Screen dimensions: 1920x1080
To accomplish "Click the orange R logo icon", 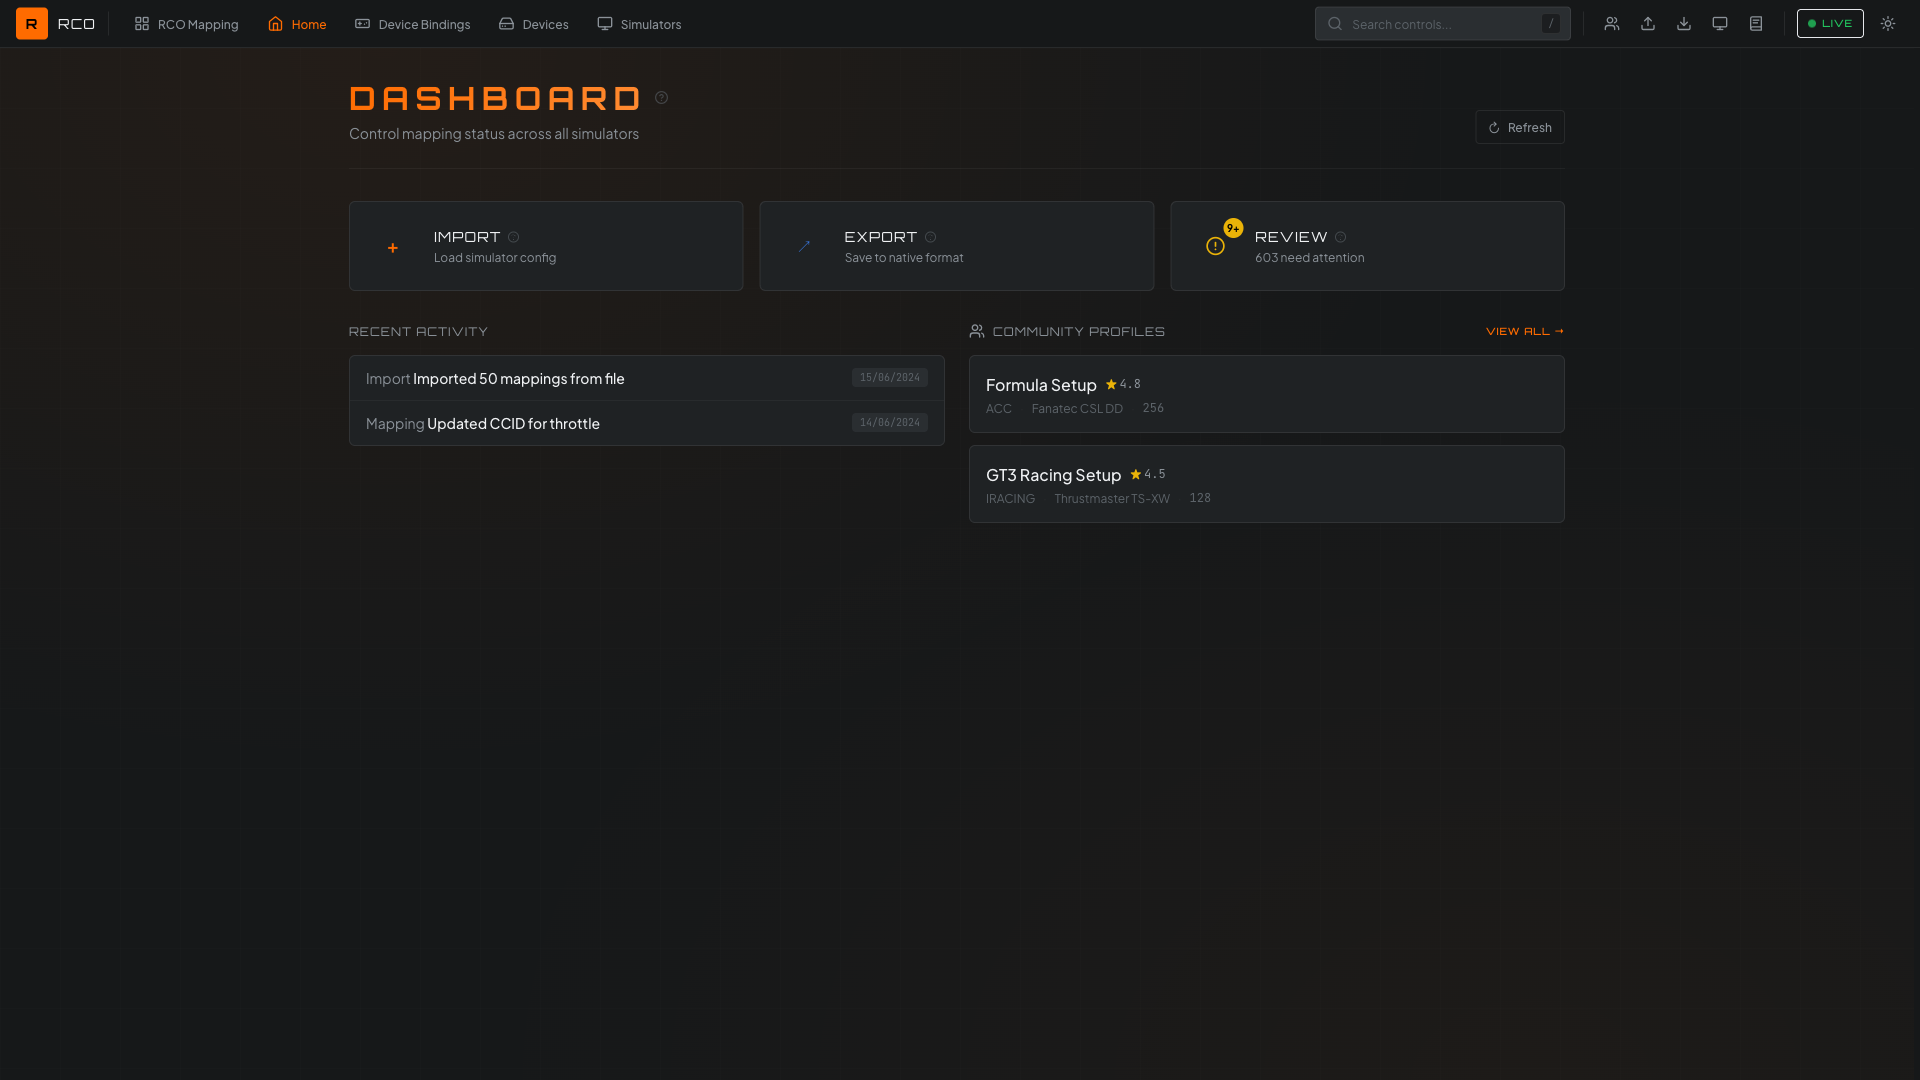I will [32, 24].
